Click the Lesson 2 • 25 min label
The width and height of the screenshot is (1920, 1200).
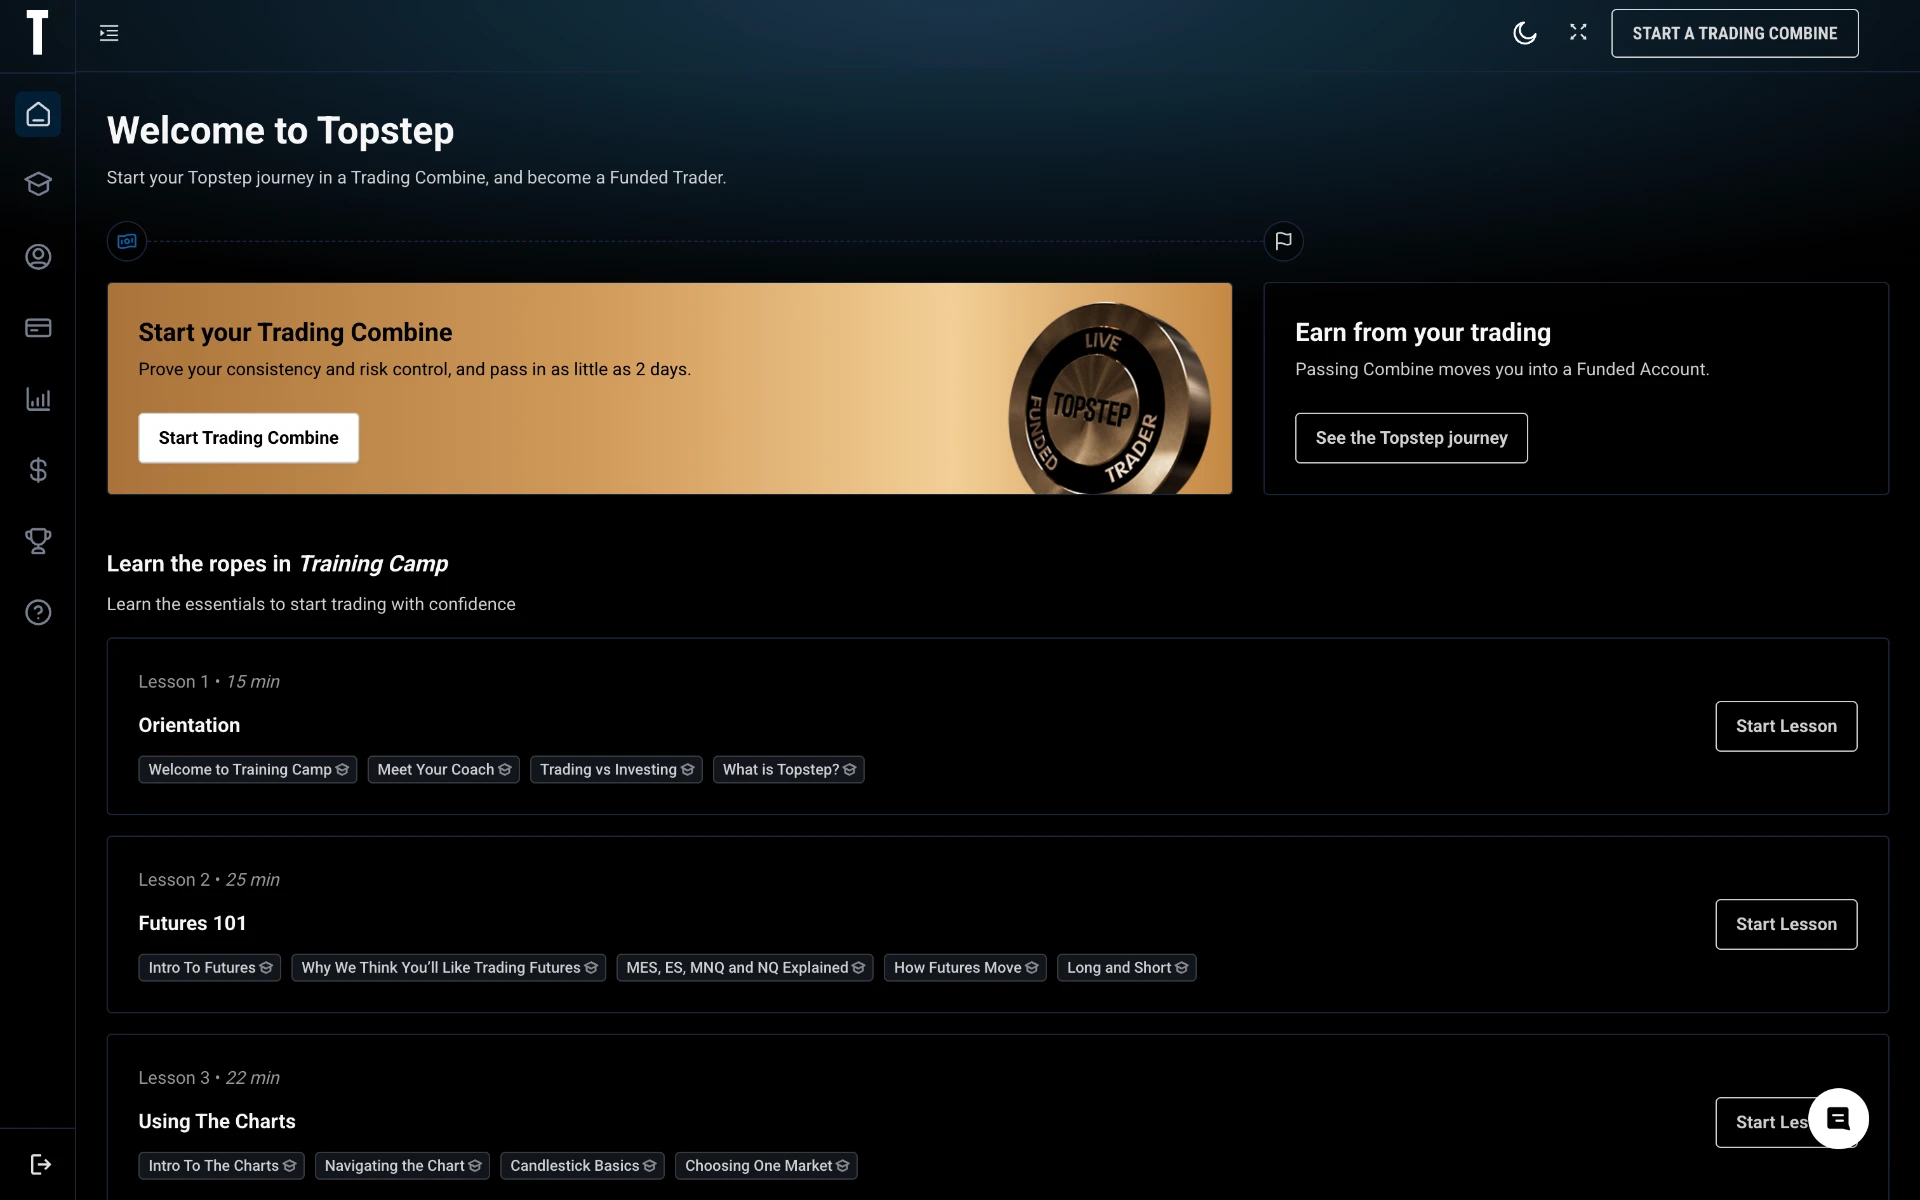[x=209, y=879]
